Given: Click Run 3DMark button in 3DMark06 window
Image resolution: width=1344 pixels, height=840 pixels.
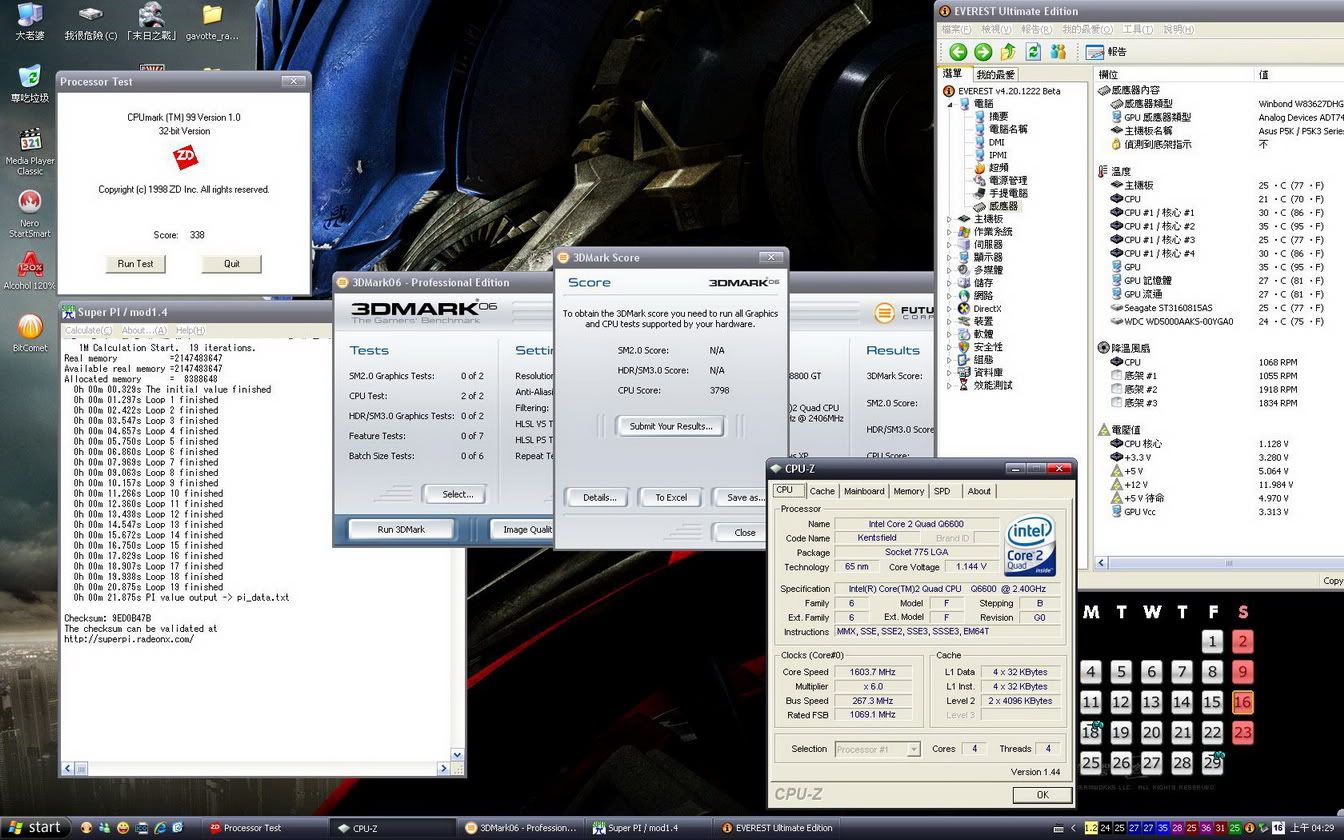Looking at the screenshot, I should (x=401, y=529).
